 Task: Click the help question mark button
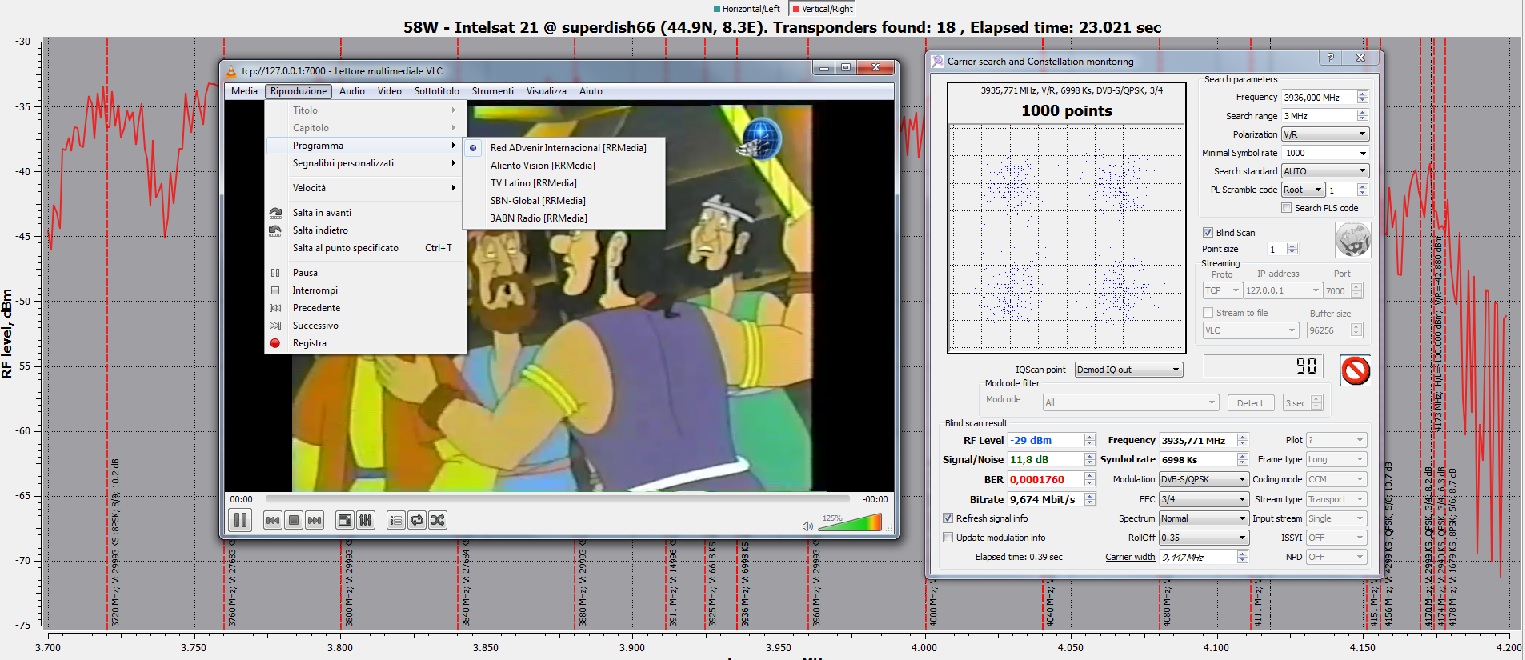click(1331, 60)
